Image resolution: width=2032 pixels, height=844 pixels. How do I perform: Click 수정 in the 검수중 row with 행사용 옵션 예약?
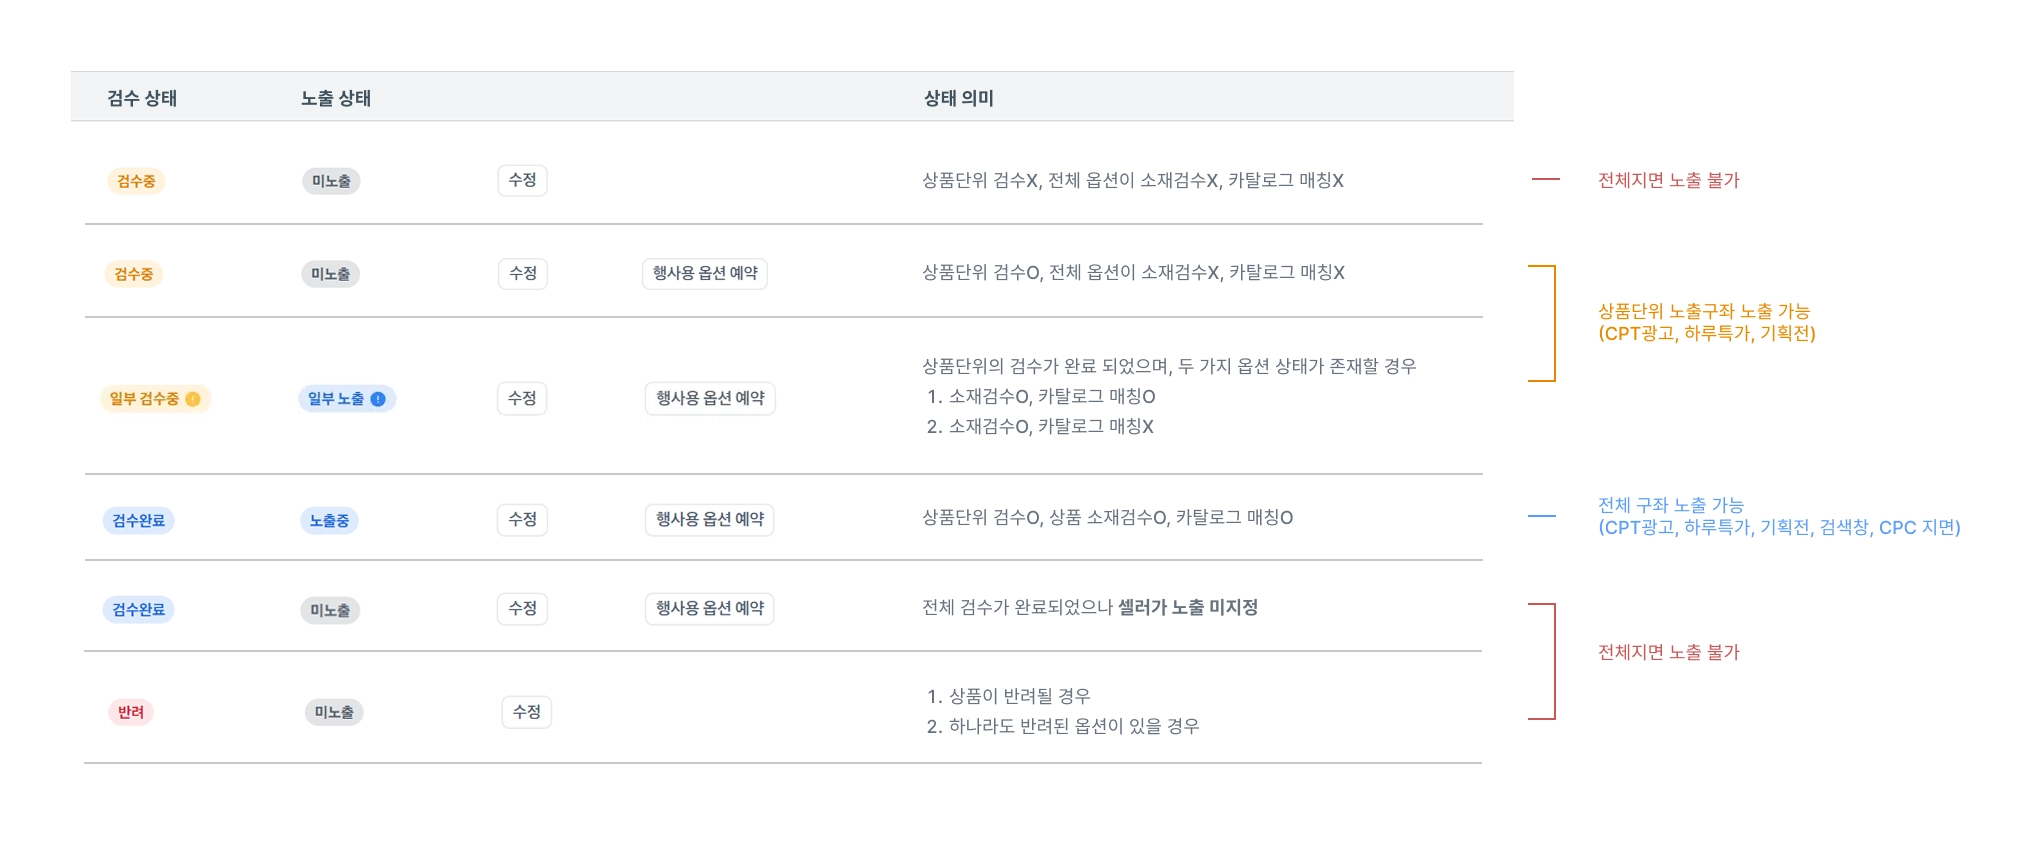(522, 273)
